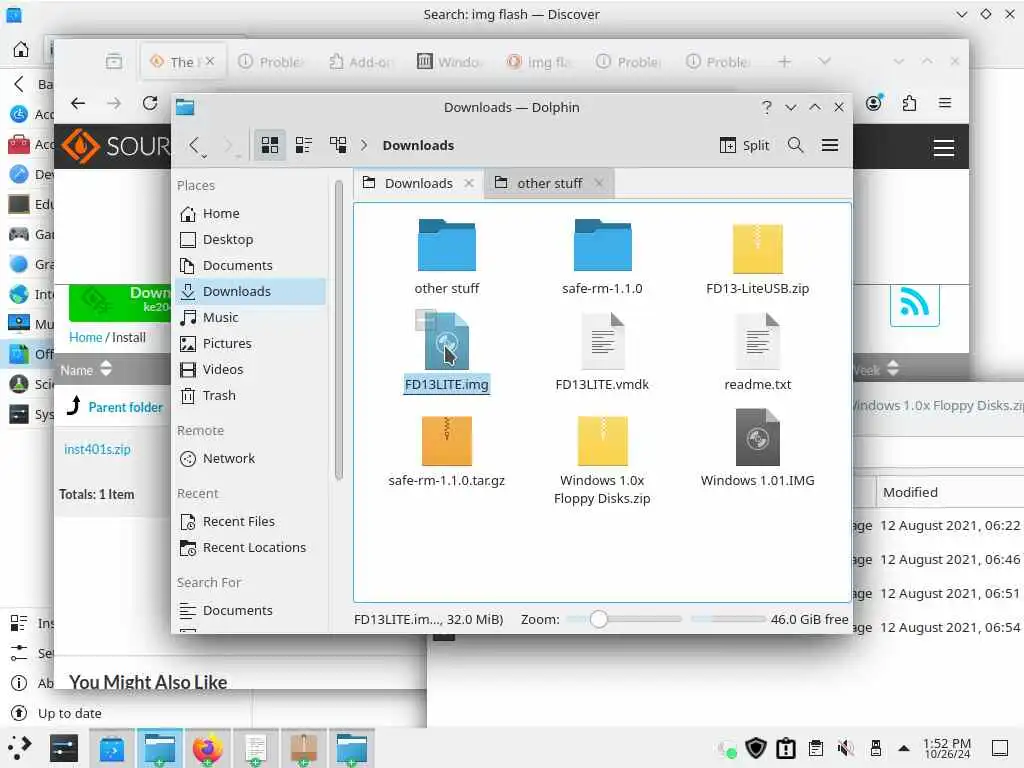Open new tab in Firefox
The height and width of the screenshot is (768, 1024).
click(x=784, y=61)
